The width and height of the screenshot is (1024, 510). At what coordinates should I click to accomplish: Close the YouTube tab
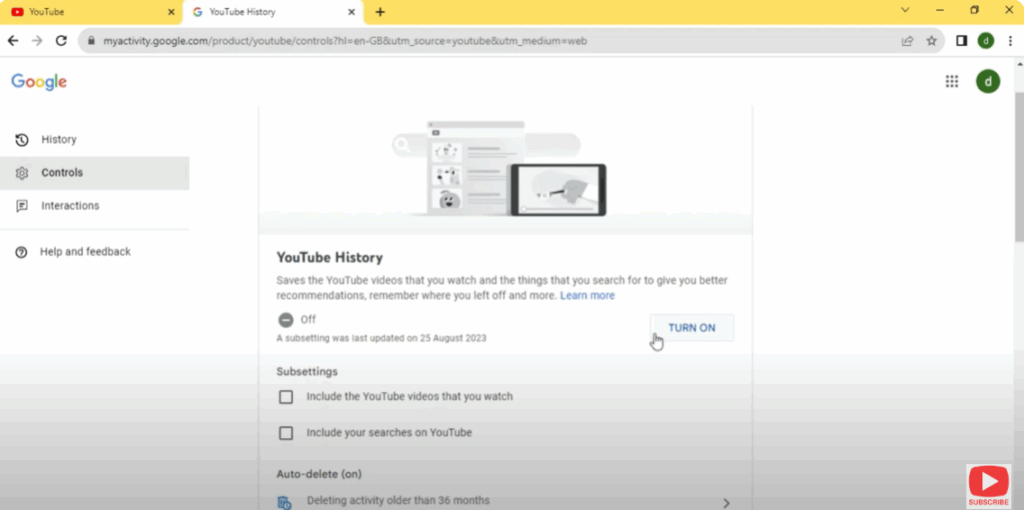[x=171, y=12]
